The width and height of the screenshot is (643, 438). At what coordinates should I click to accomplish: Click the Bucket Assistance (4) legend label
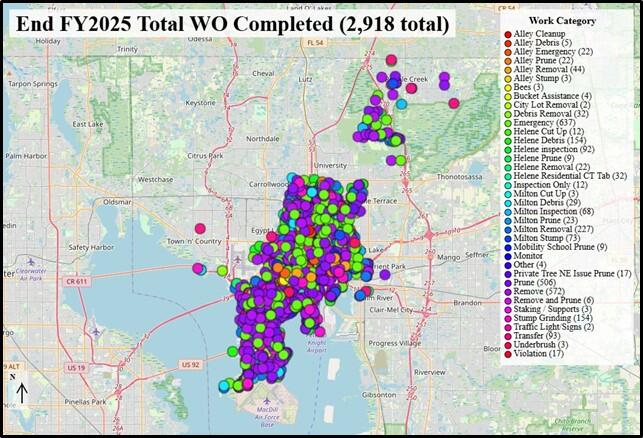(x=552, y=96)
